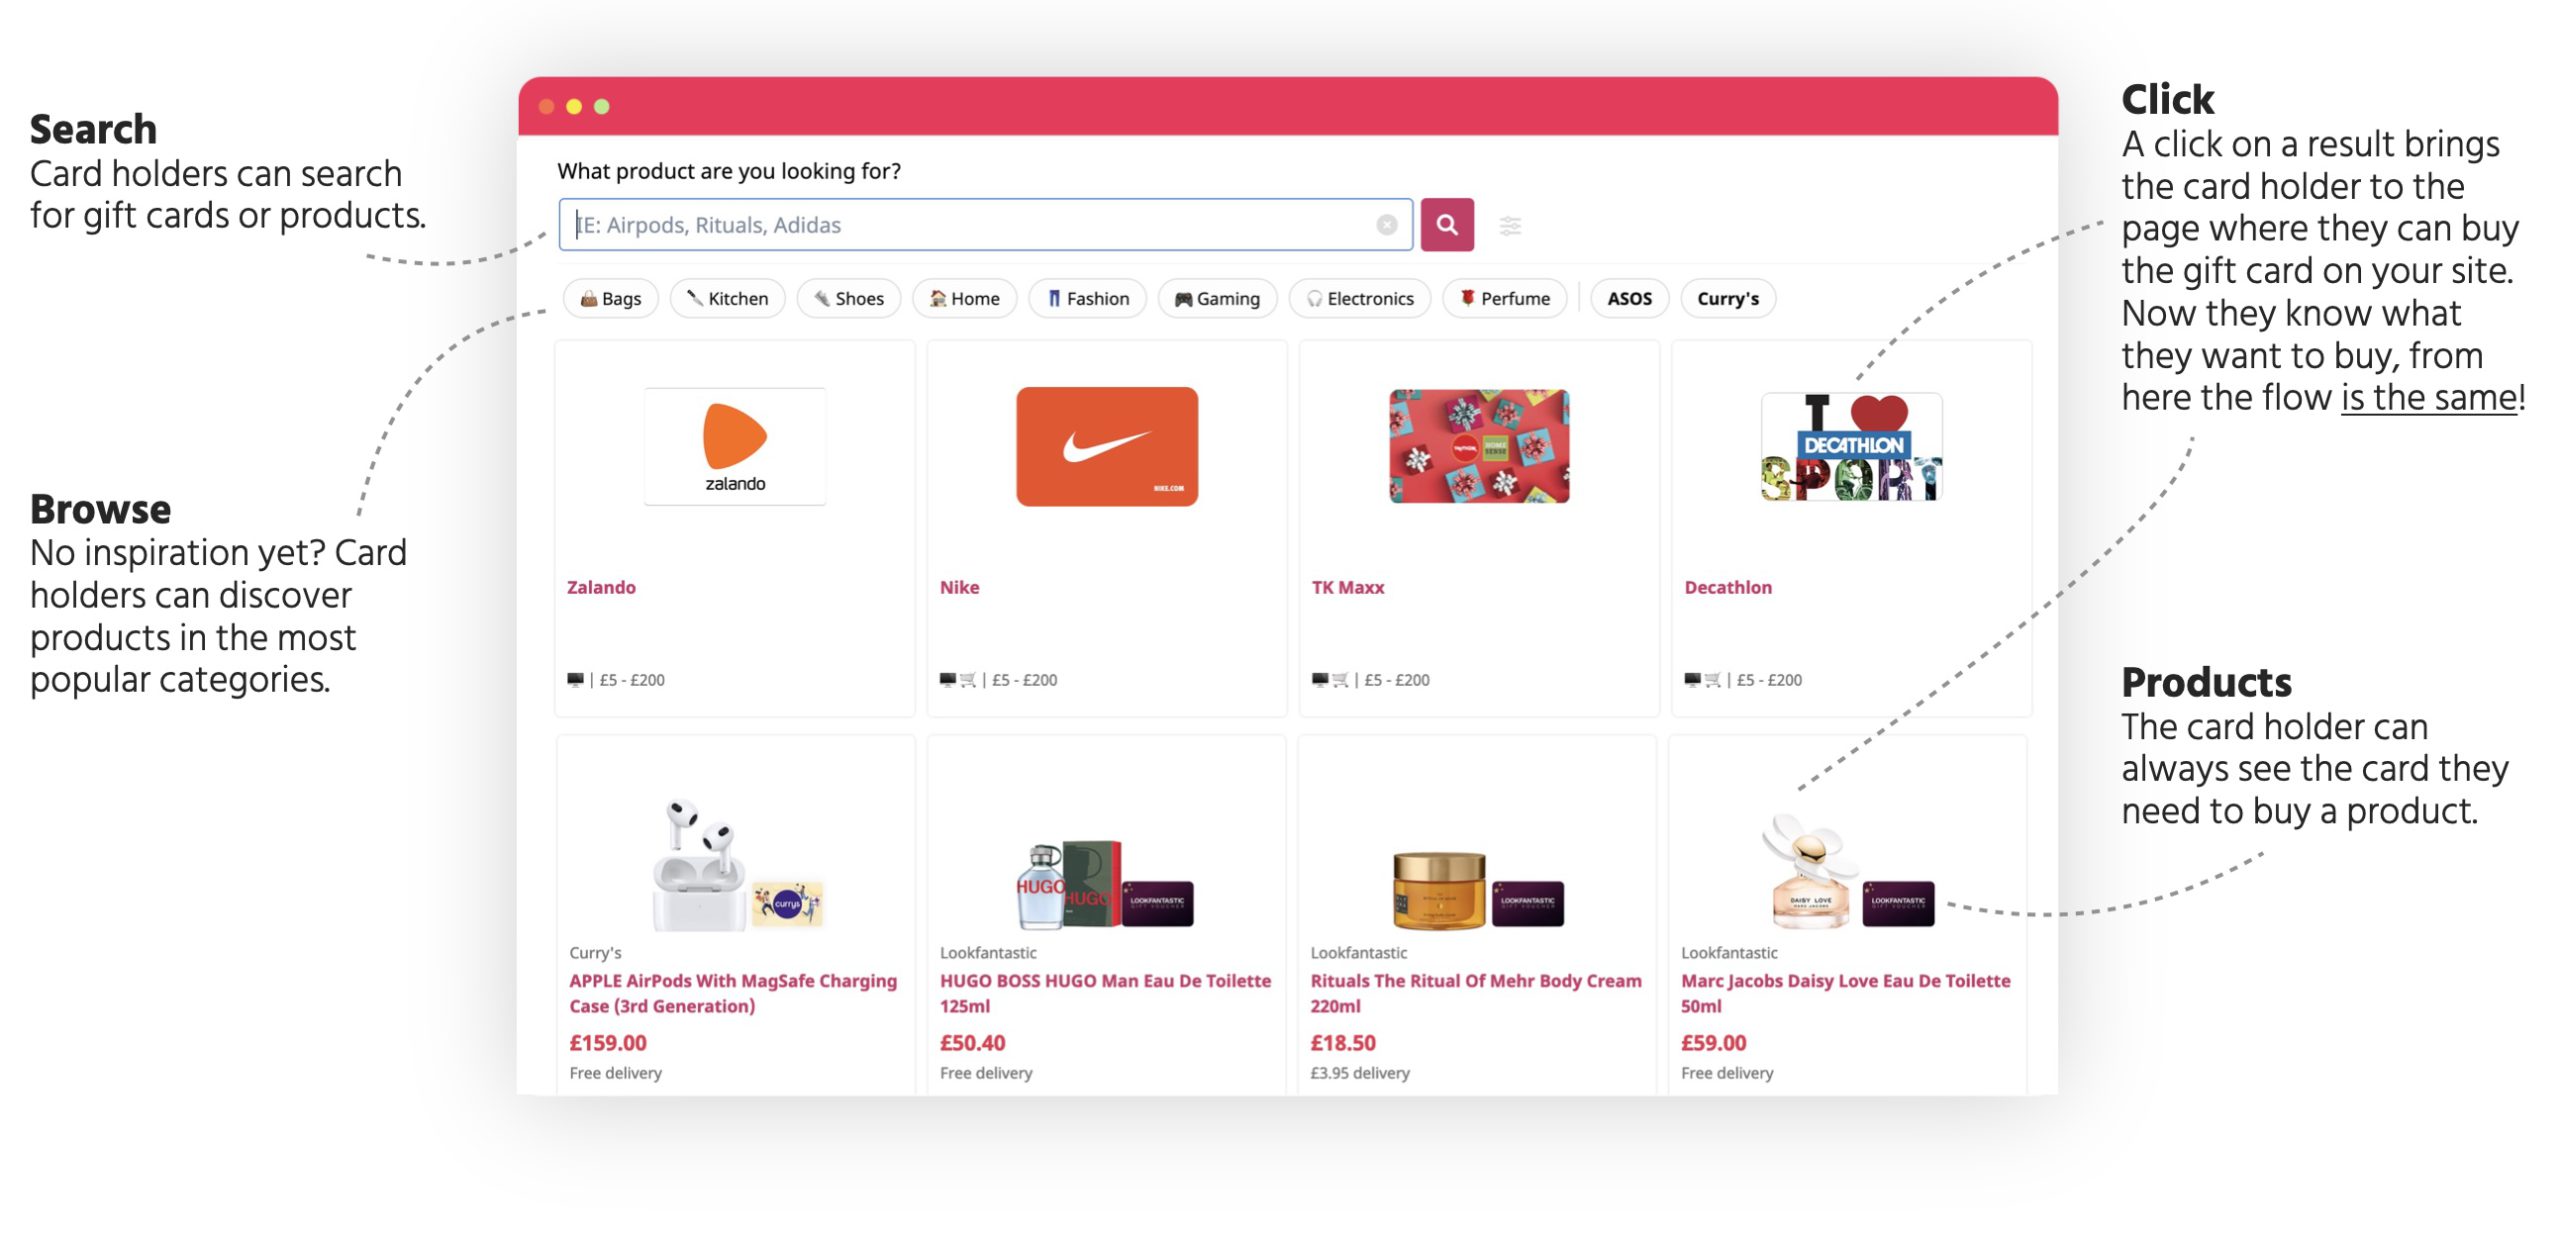The image size is (2560, 1235).
Task: Click the TK Maxx title link
Action: tap(1347, 587)
